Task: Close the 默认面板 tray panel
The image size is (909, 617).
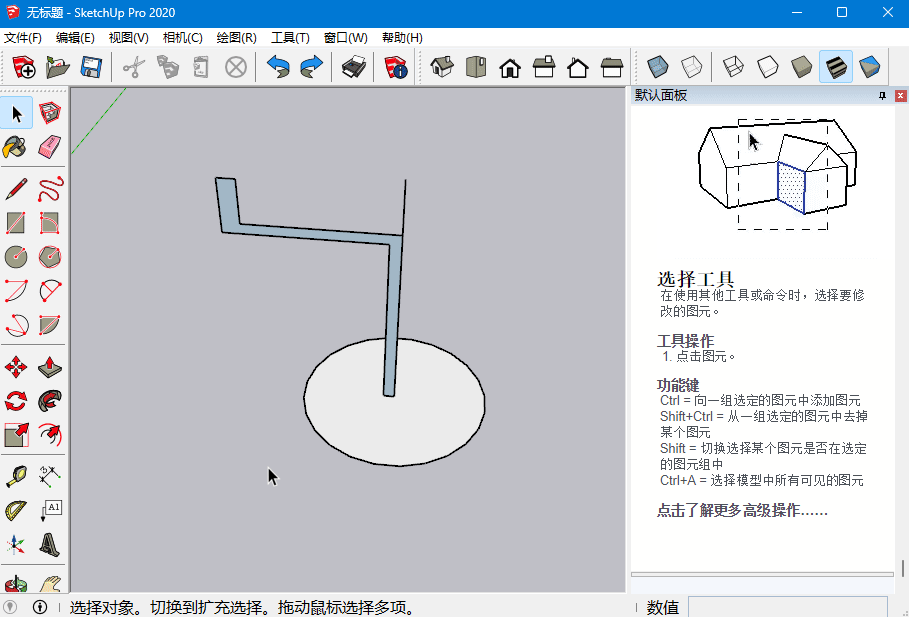Action: click(899, 96)
